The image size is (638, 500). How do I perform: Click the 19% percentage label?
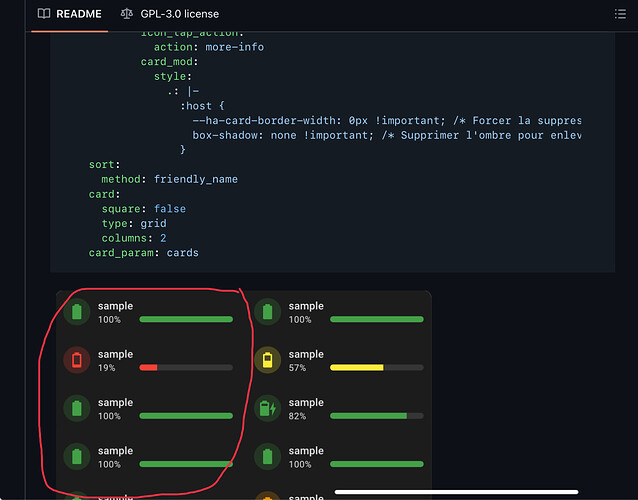pos(107,368)
